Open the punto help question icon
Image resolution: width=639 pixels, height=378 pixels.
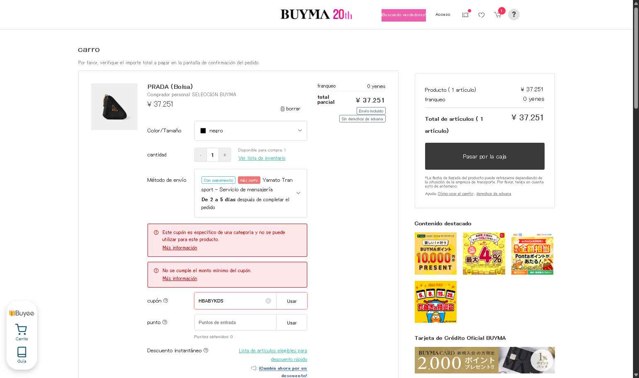[165, 322]
